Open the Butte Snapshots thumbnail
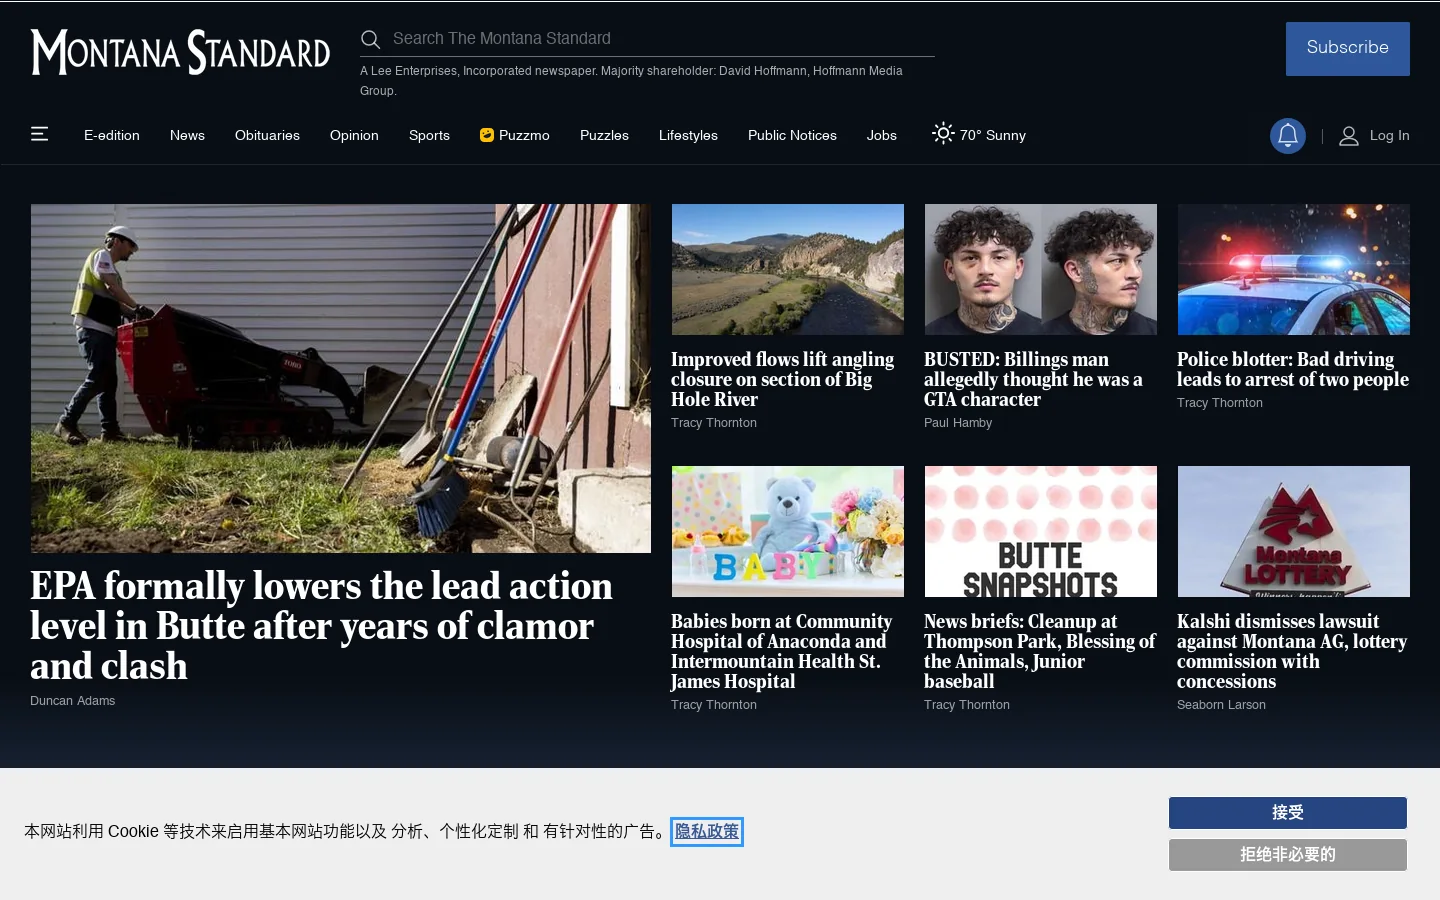1440x900 pixels. 1041,531
